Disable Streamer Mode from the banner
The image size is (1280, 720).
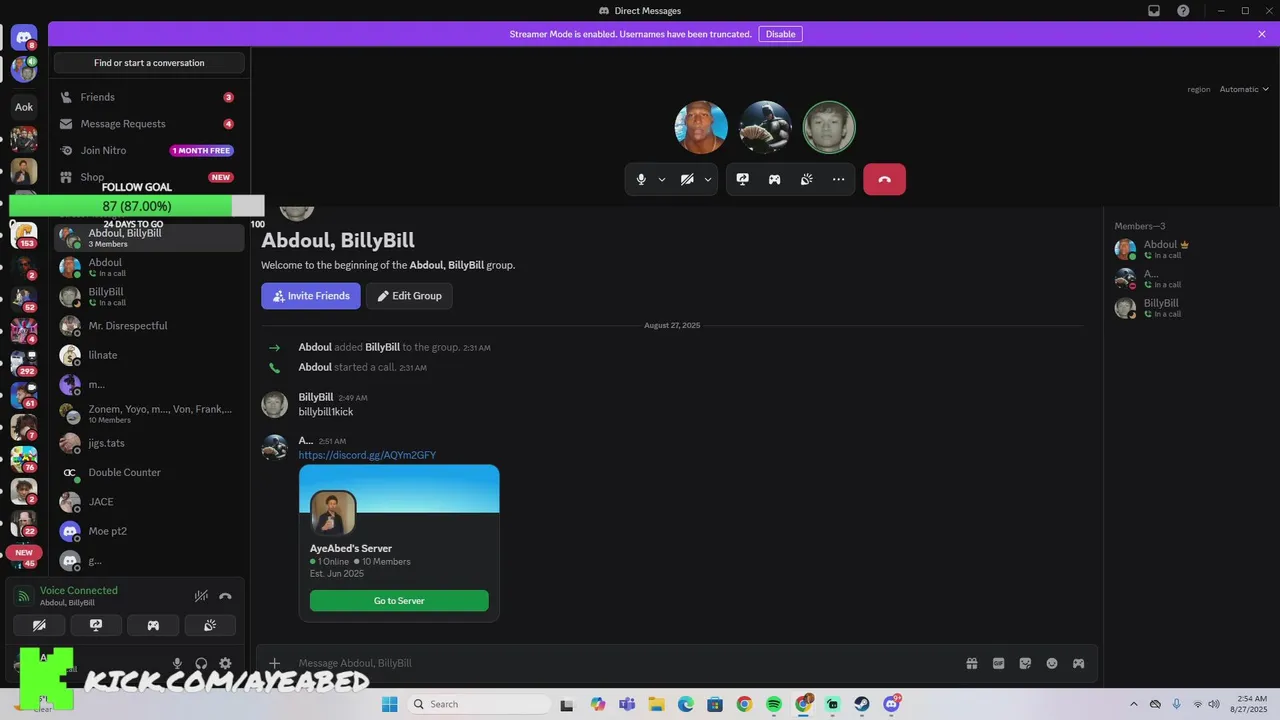pyautogui.click(x=780, y=34)
